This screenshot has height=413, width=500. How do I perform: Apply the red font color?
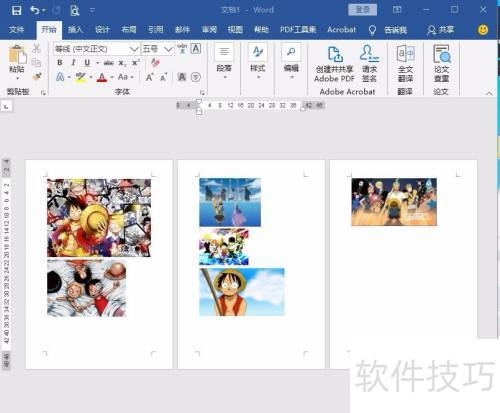pyautogui.click(x=102, y=77)
